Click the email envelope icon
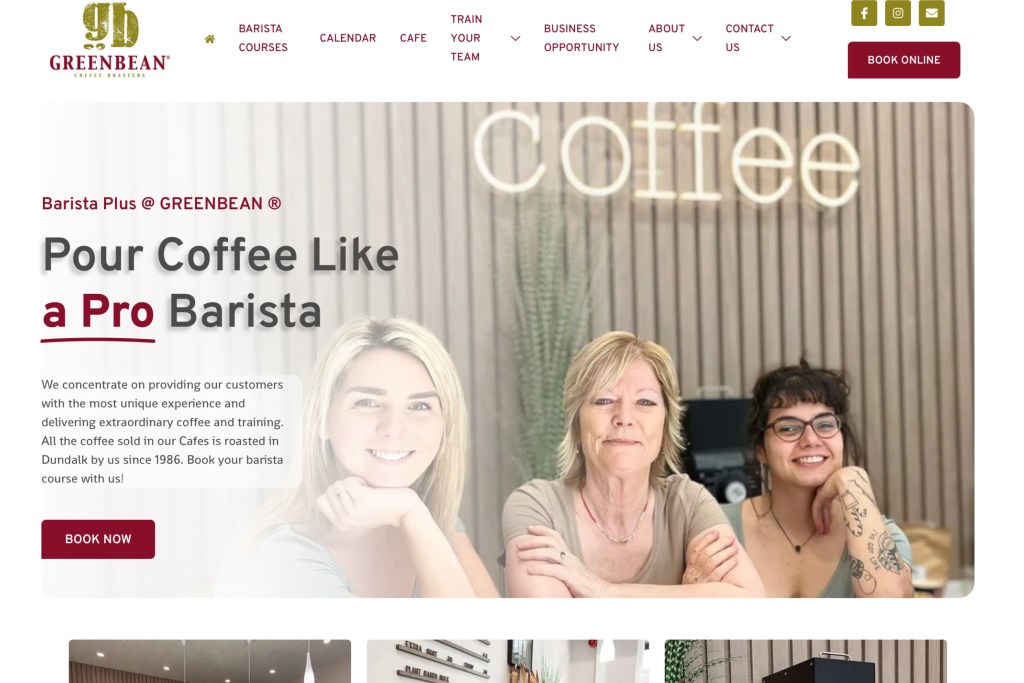1024x683 pixels. pos(932,13)
